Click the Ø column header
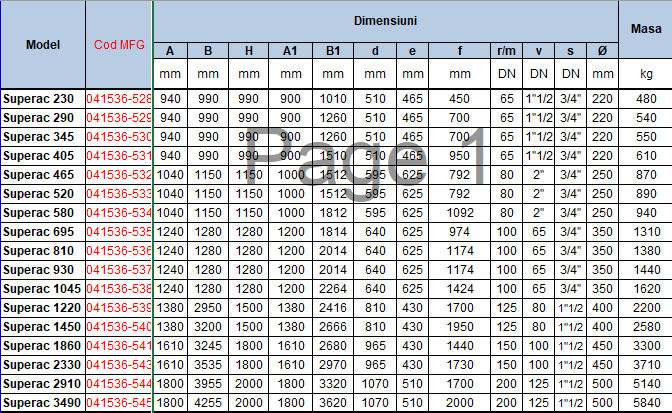672x413 pixels. (600, 51)
